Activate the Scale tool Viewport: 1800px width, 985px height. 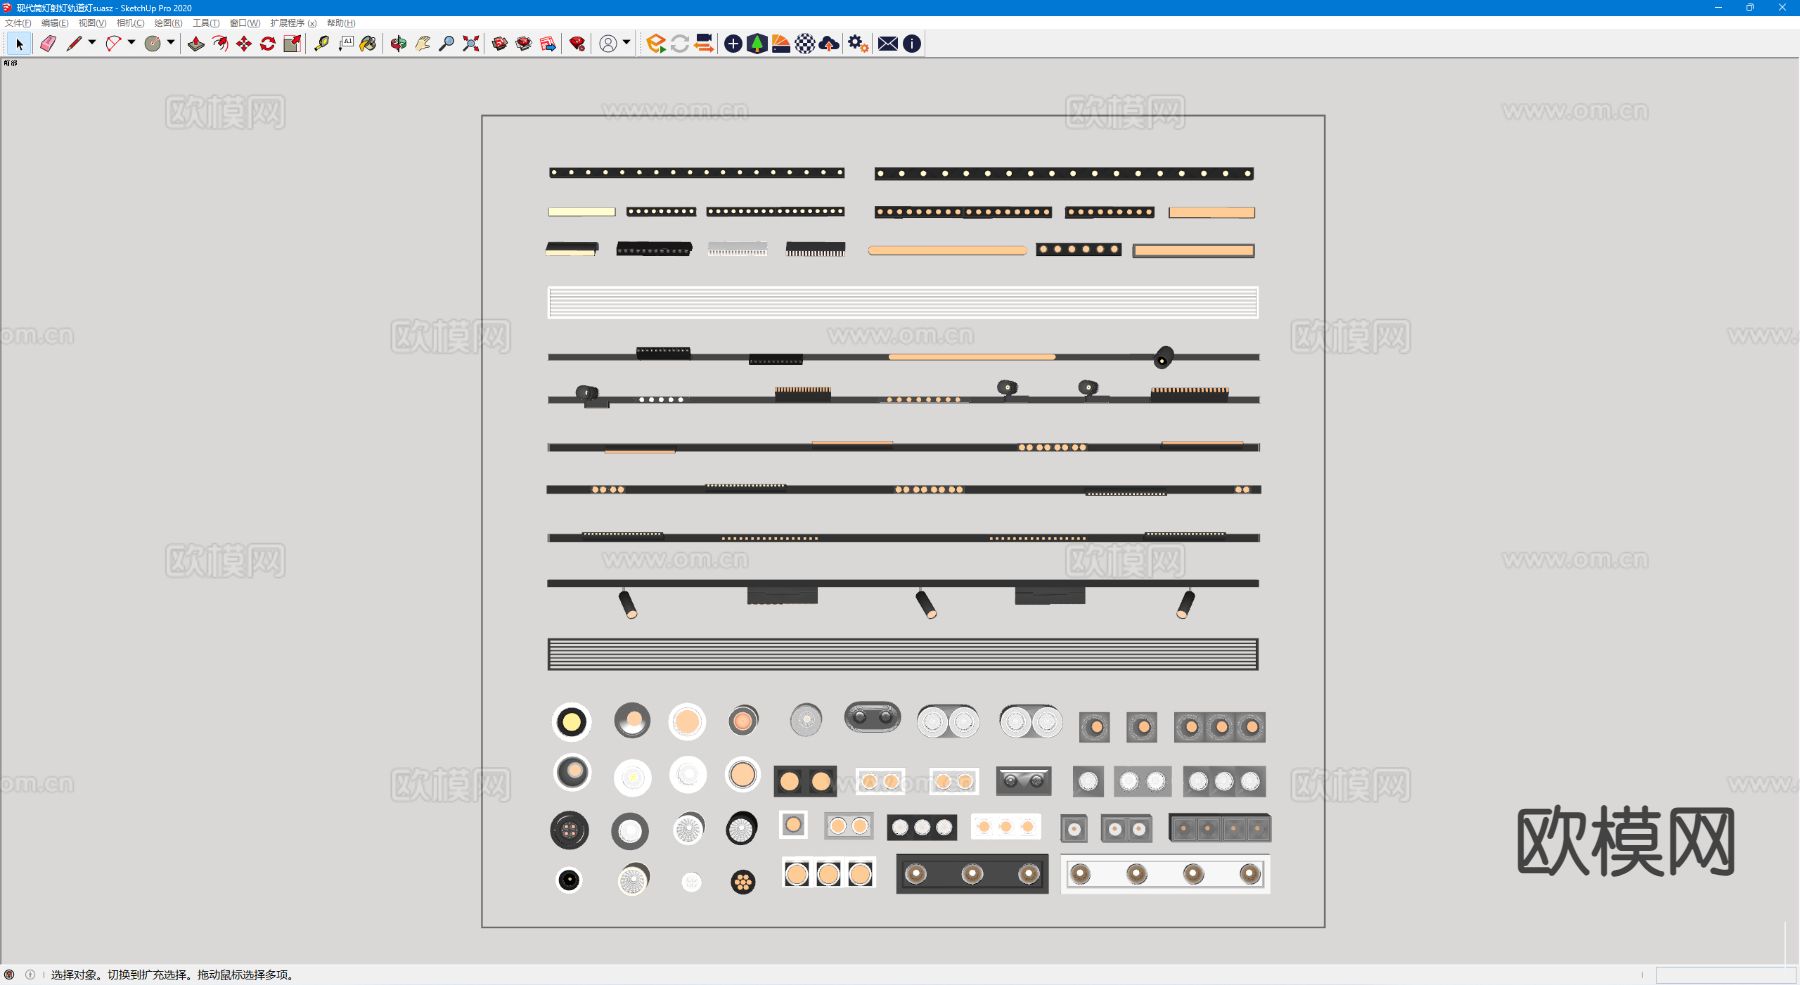click(292, 44)
